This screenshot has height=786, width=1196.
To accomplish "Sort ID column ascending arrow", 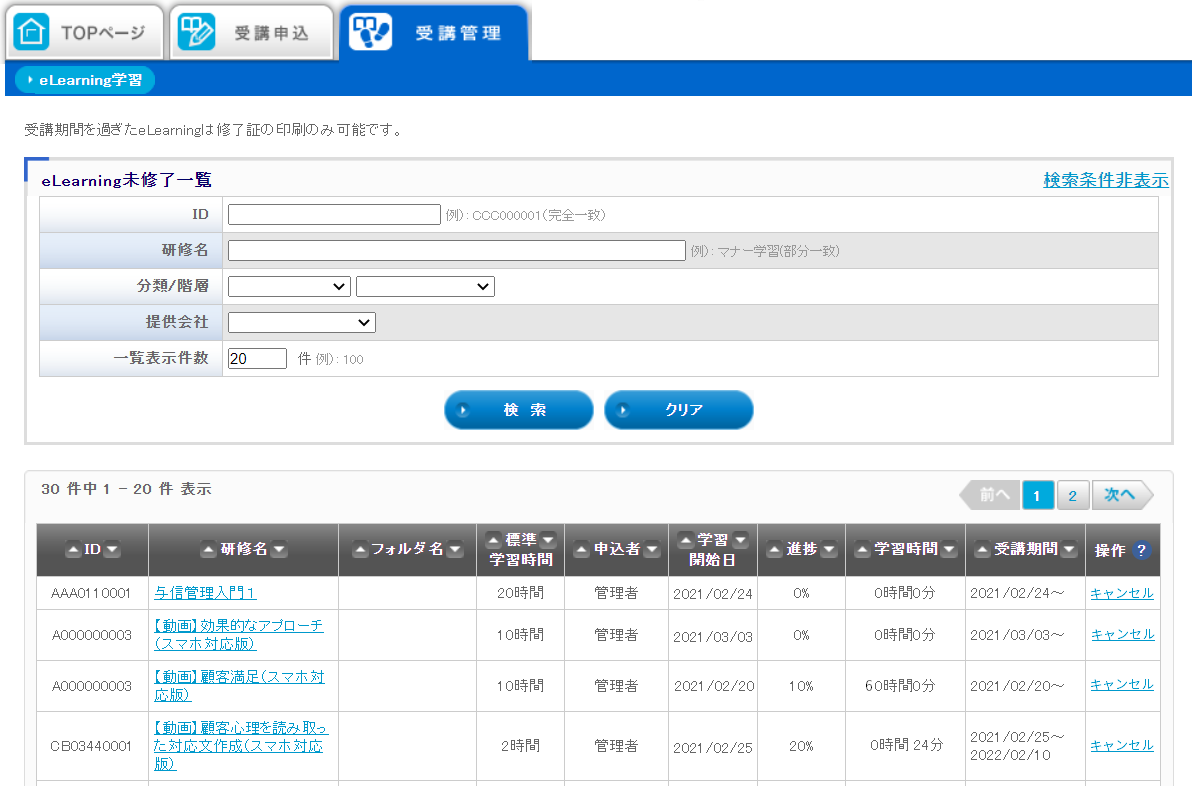I will [73, 549].
